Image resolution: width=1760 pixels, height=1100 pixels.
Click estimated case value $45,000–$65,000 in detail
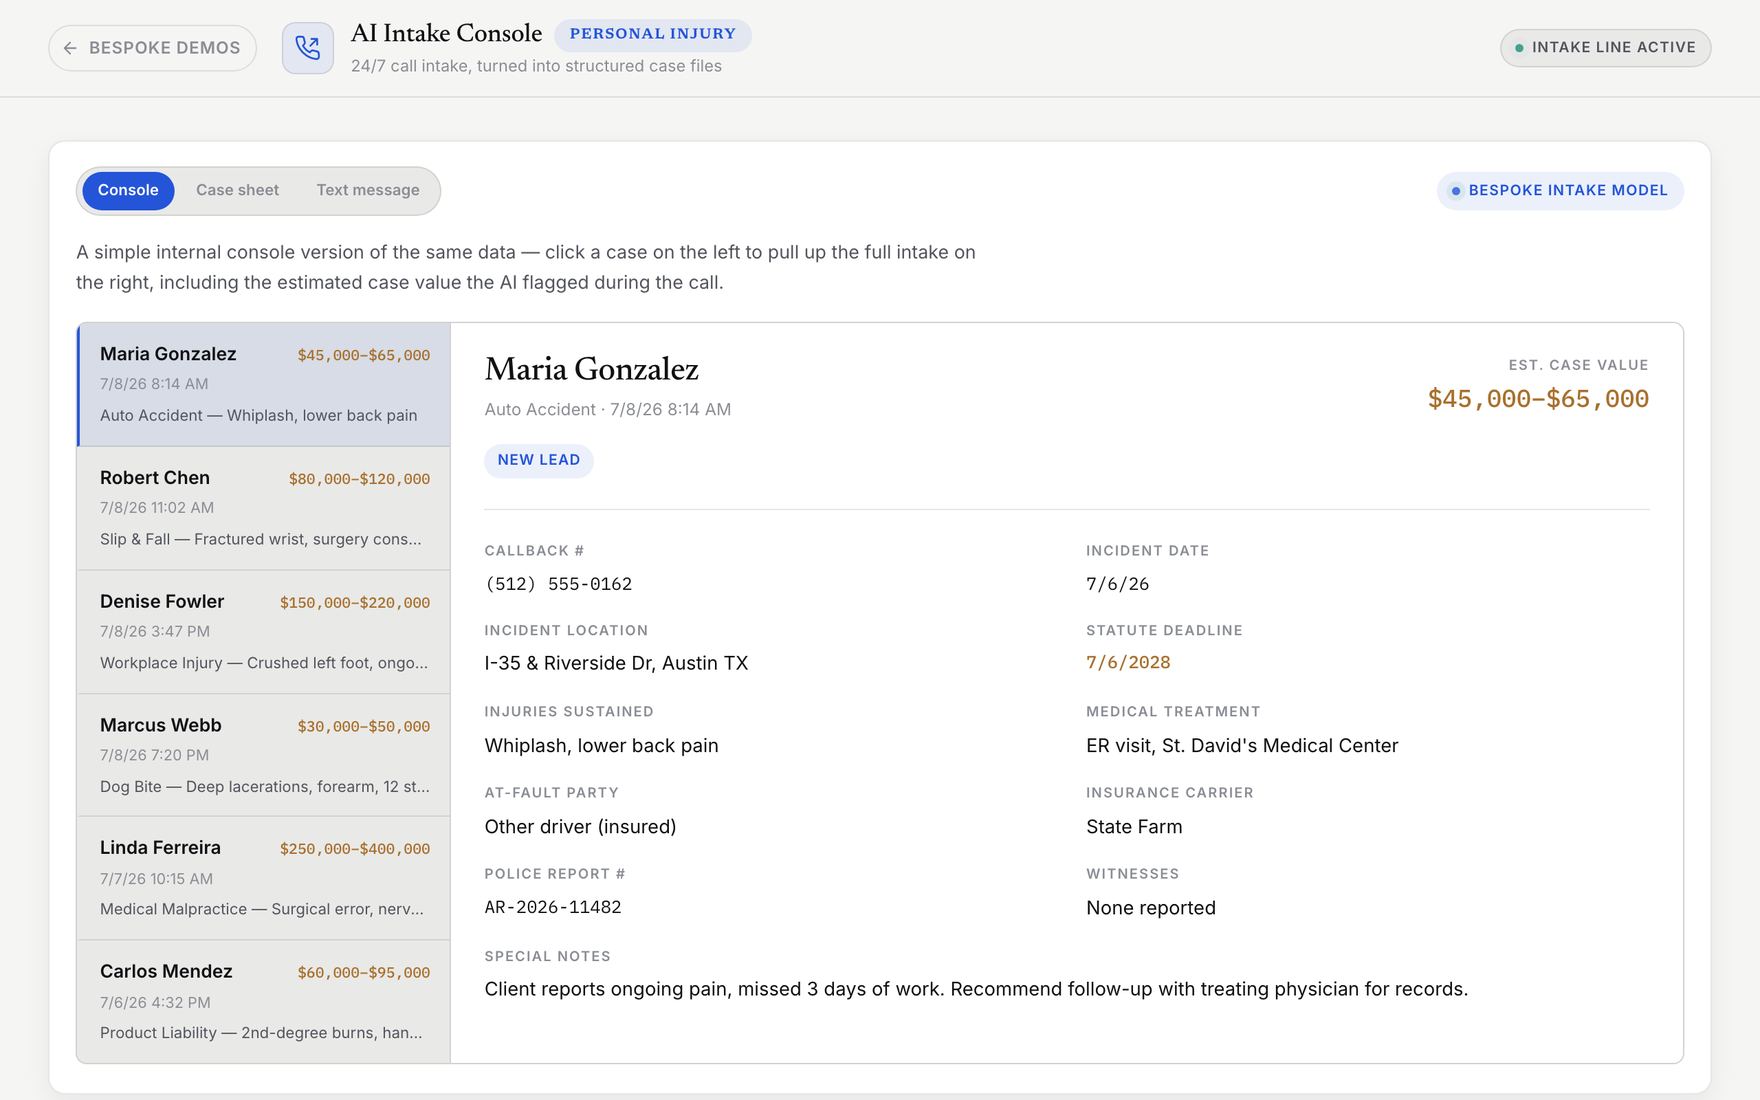click(1538, 399)
